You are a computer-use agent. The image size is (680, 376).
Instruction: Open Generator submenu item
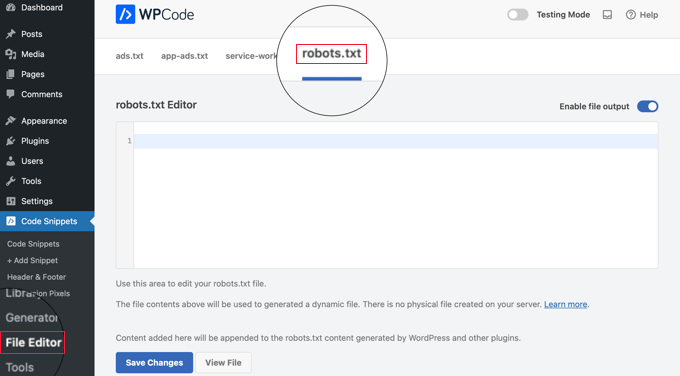click(x=32, y=317)
